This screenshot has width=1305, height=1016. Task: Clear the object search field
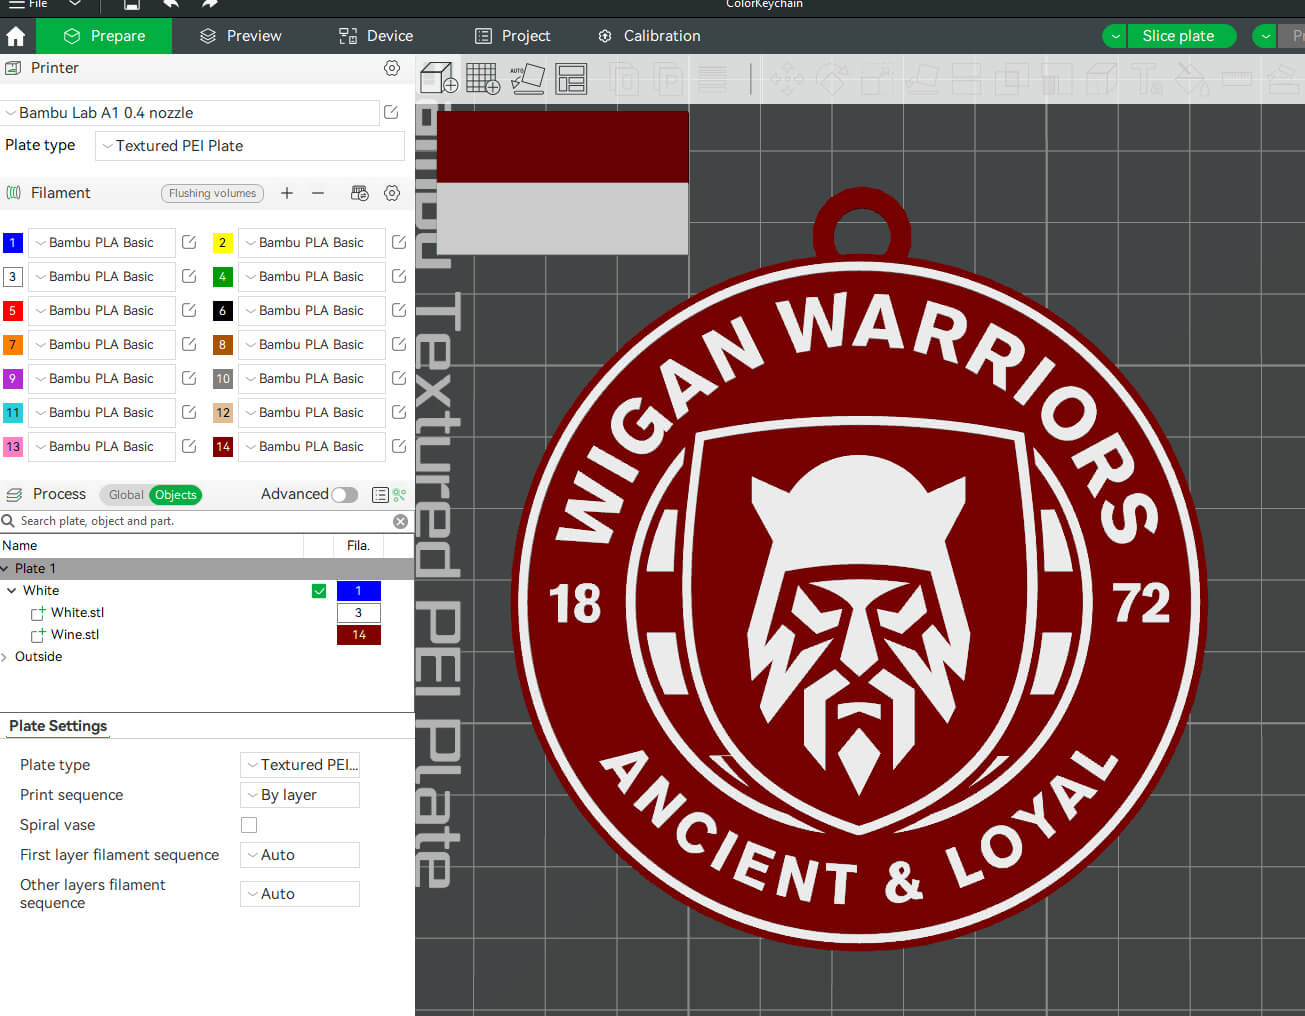(x=400, y=521)
